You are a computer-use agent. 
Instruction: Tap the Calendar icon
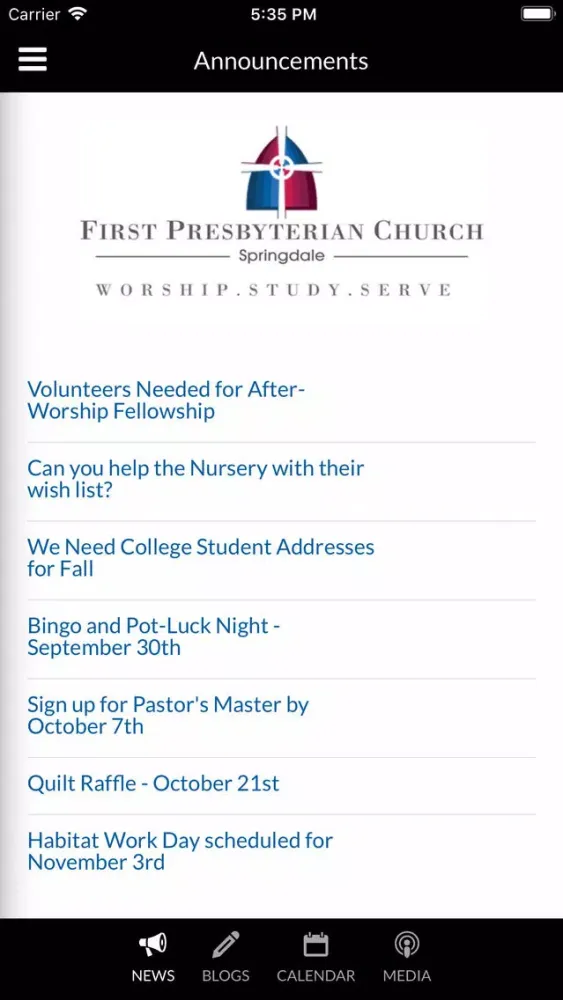[316, 944]
